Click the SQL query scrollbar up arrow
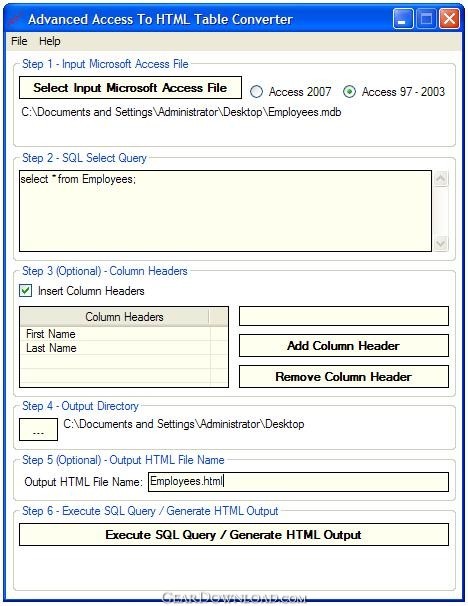468x606 pixels. (441, 179)
